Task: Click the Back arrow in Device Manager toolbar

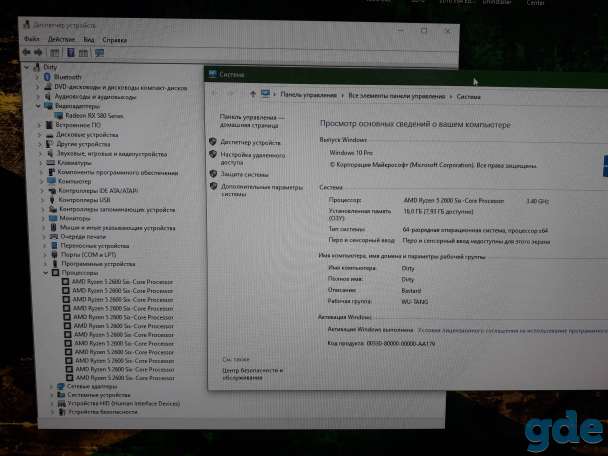Action: coord(27,52)
